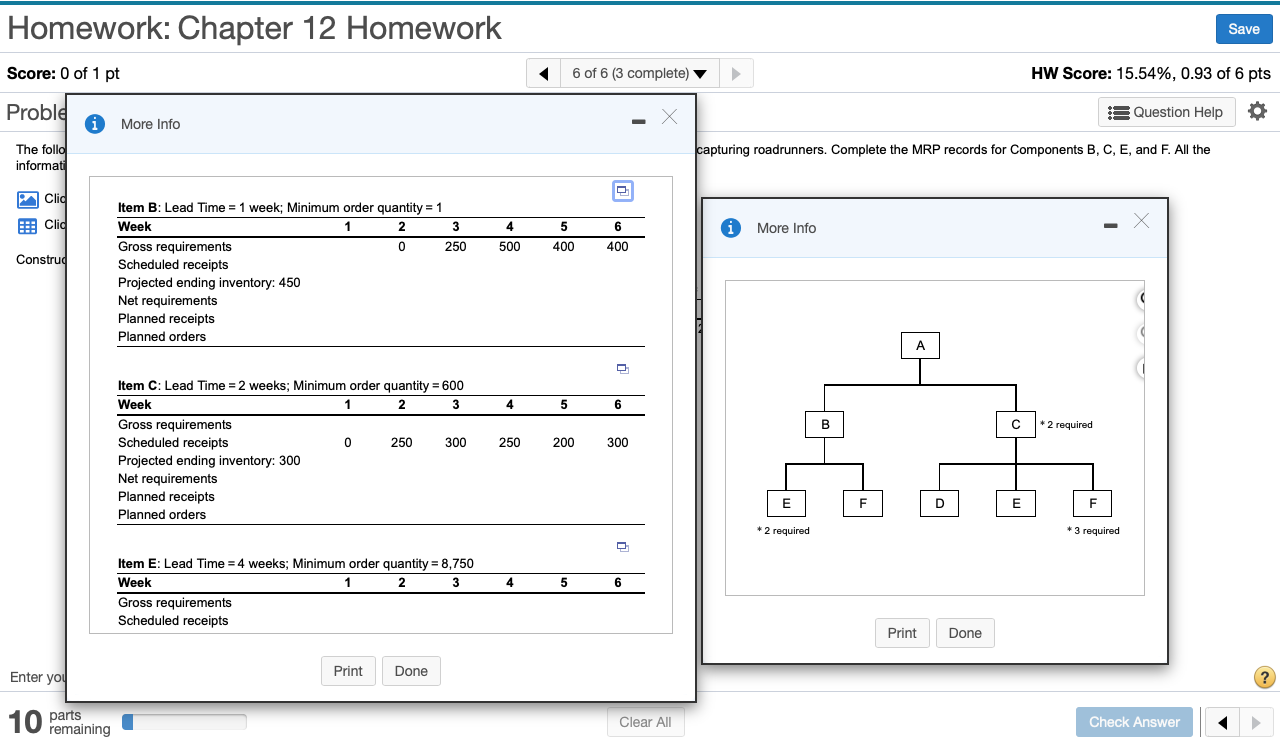Click the Clear All button
The height and width of the screenshot is (751, 1280).
coord(645,722)
